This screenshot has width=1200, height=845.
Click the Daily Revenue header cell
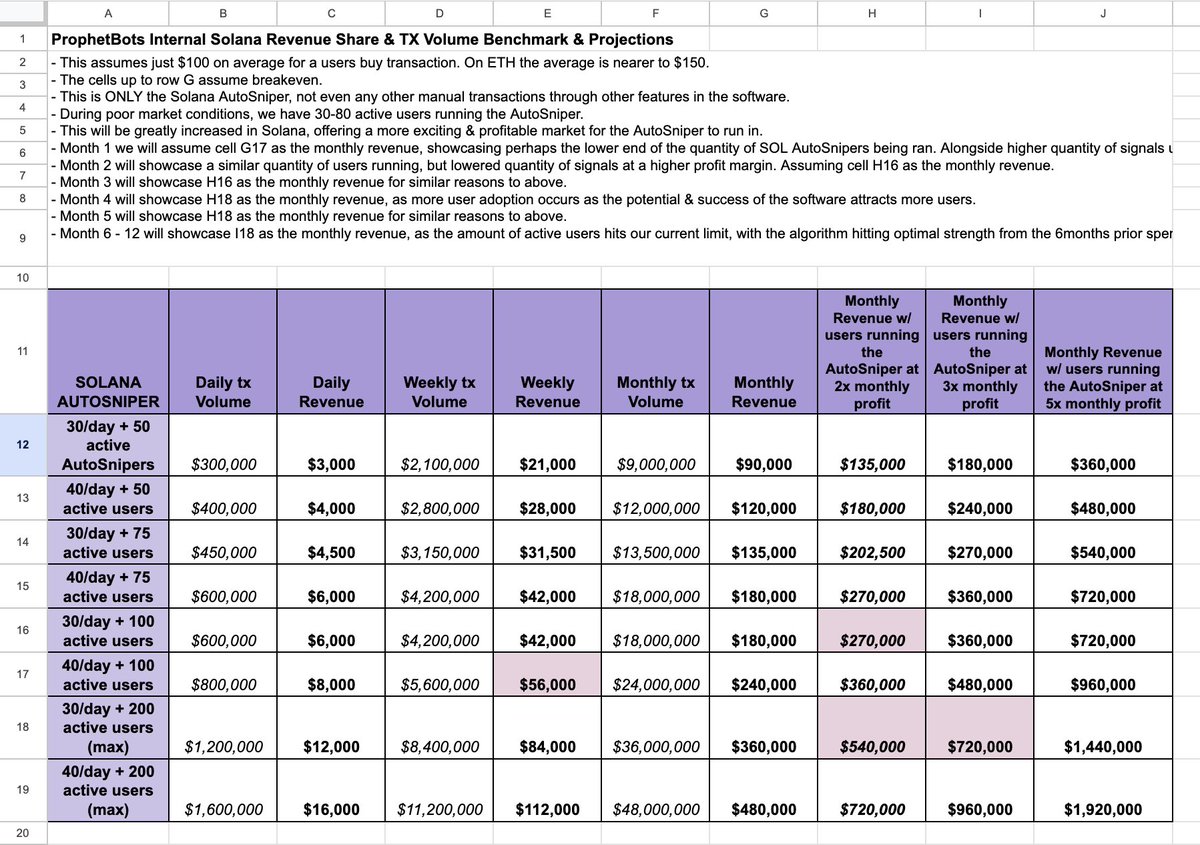[331, 350]
